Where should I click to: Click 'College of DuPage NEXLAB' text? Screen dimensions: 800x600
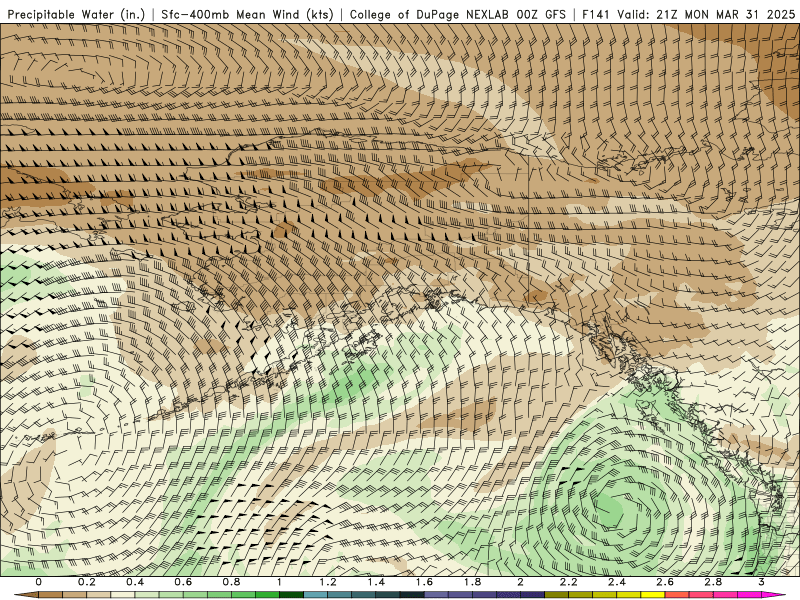point(429,15)
